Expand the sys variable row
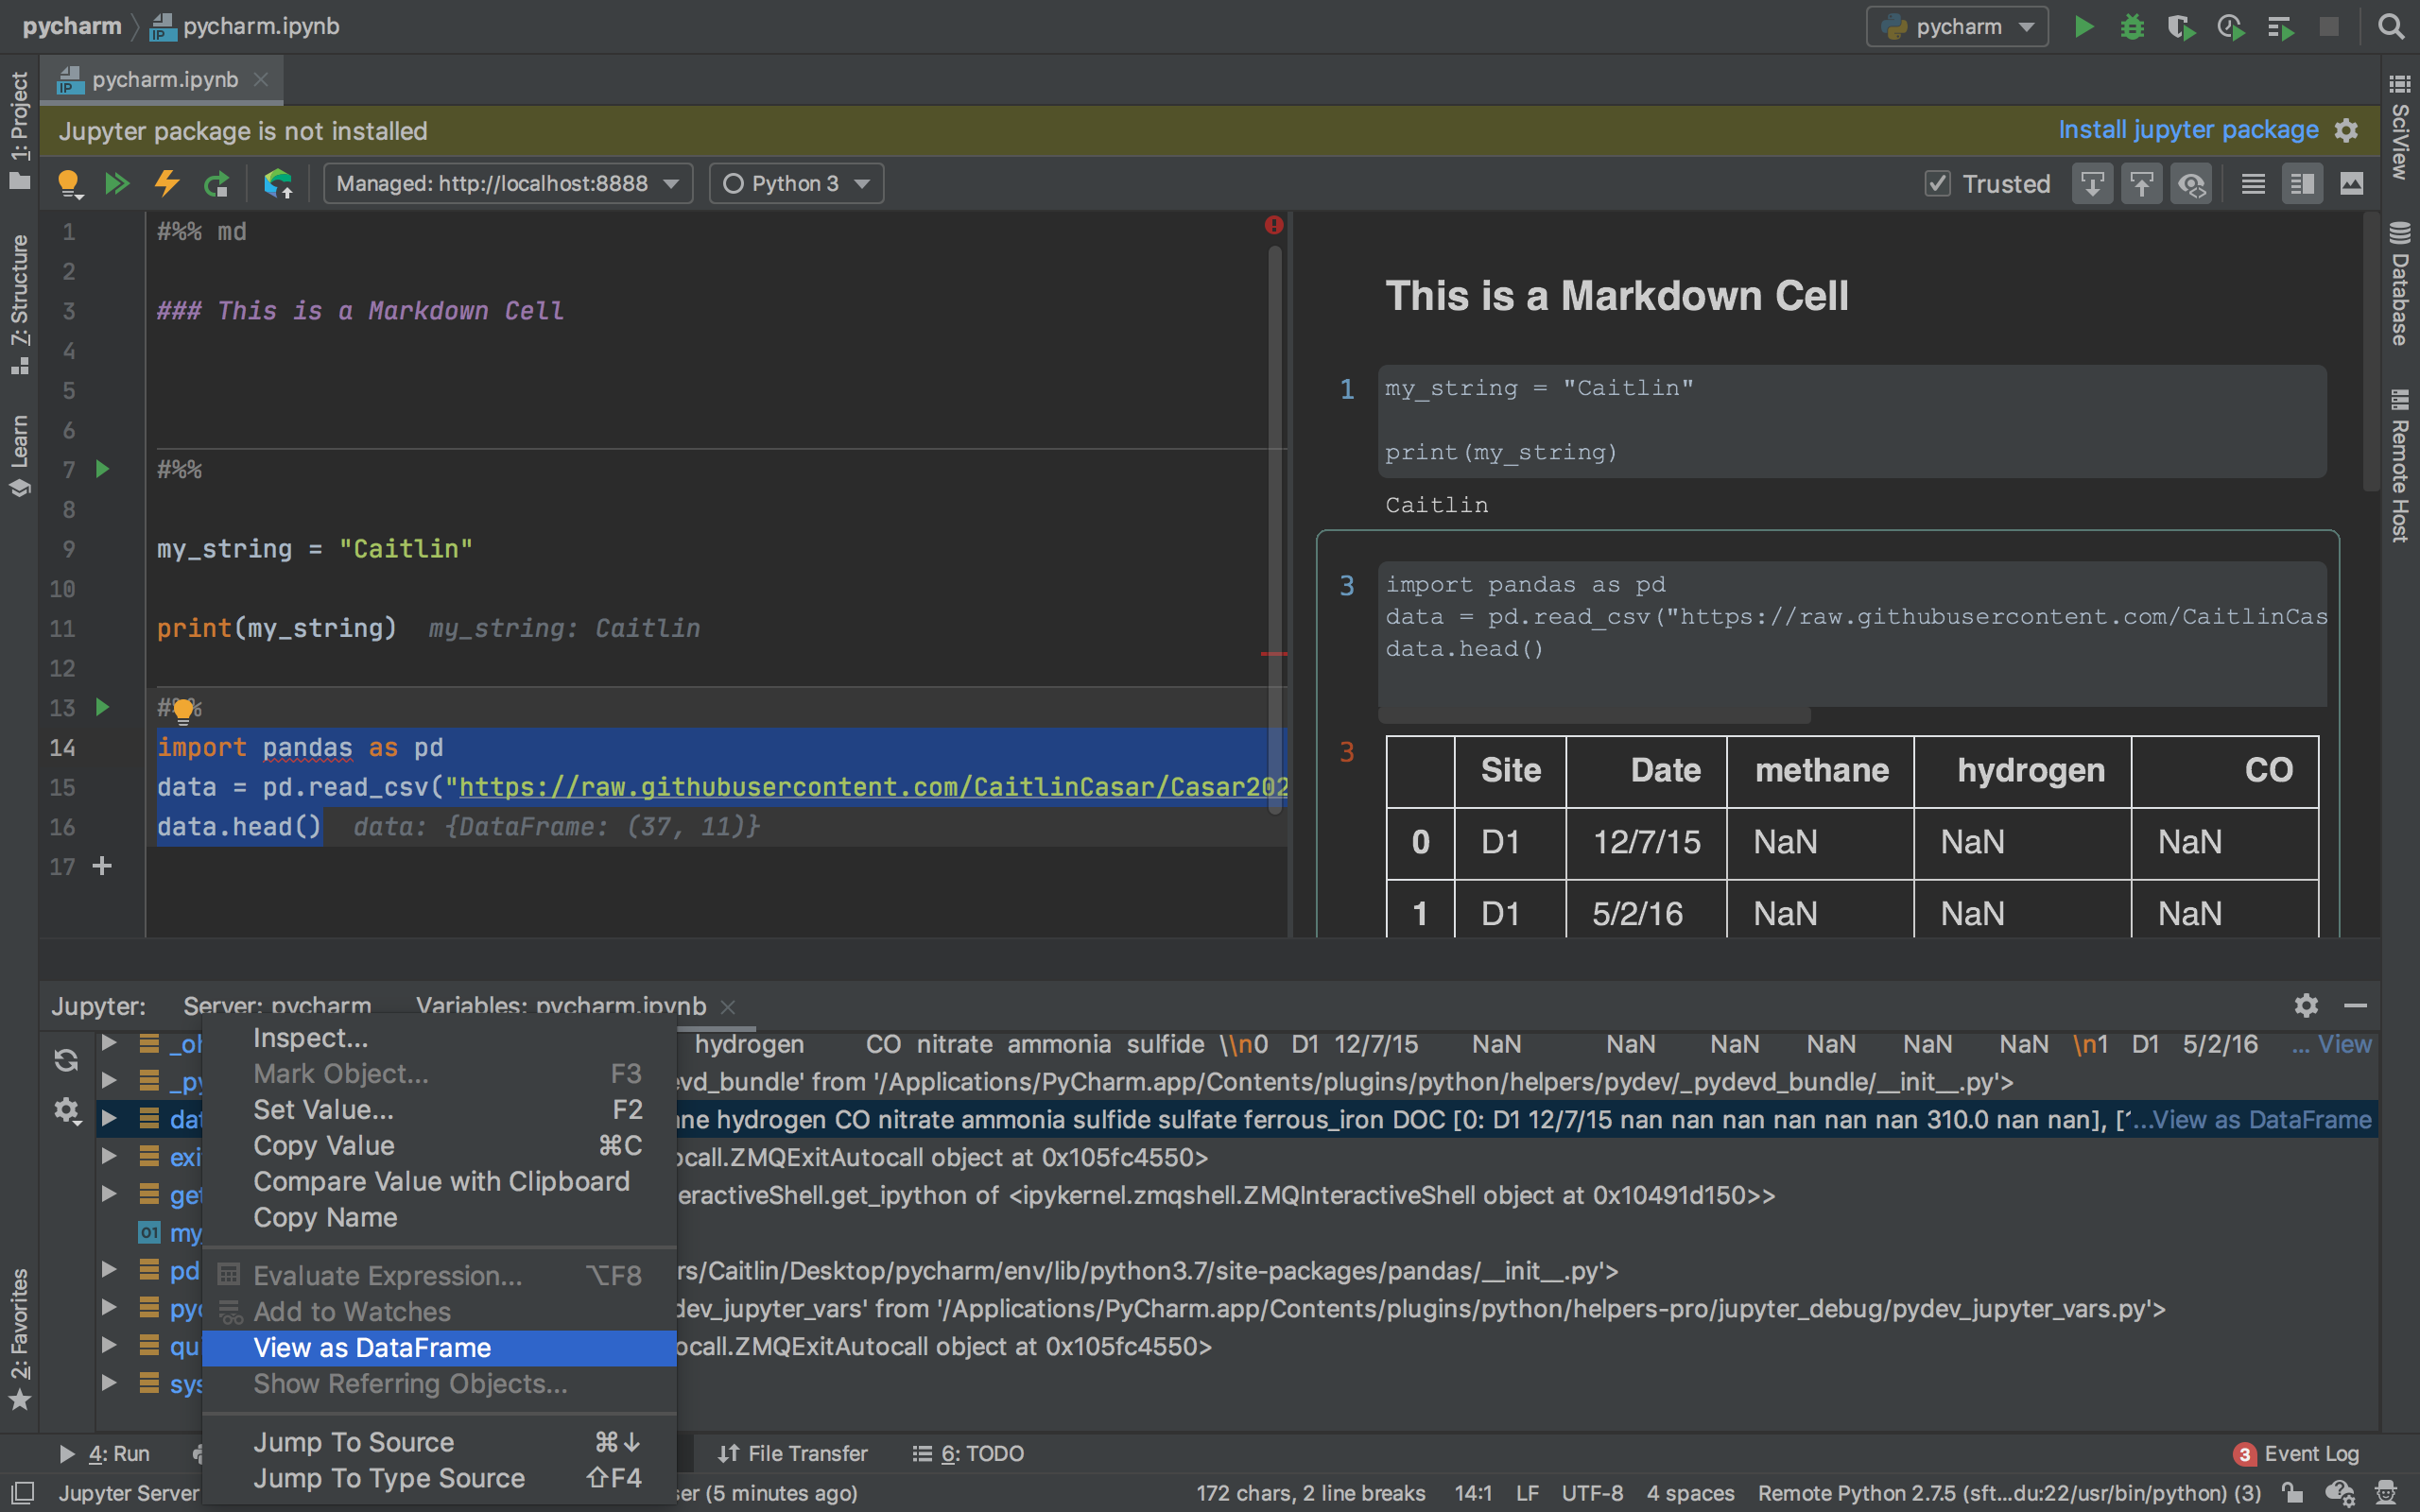This screenshot has width=2420, height=1512. click(109, 1383)
